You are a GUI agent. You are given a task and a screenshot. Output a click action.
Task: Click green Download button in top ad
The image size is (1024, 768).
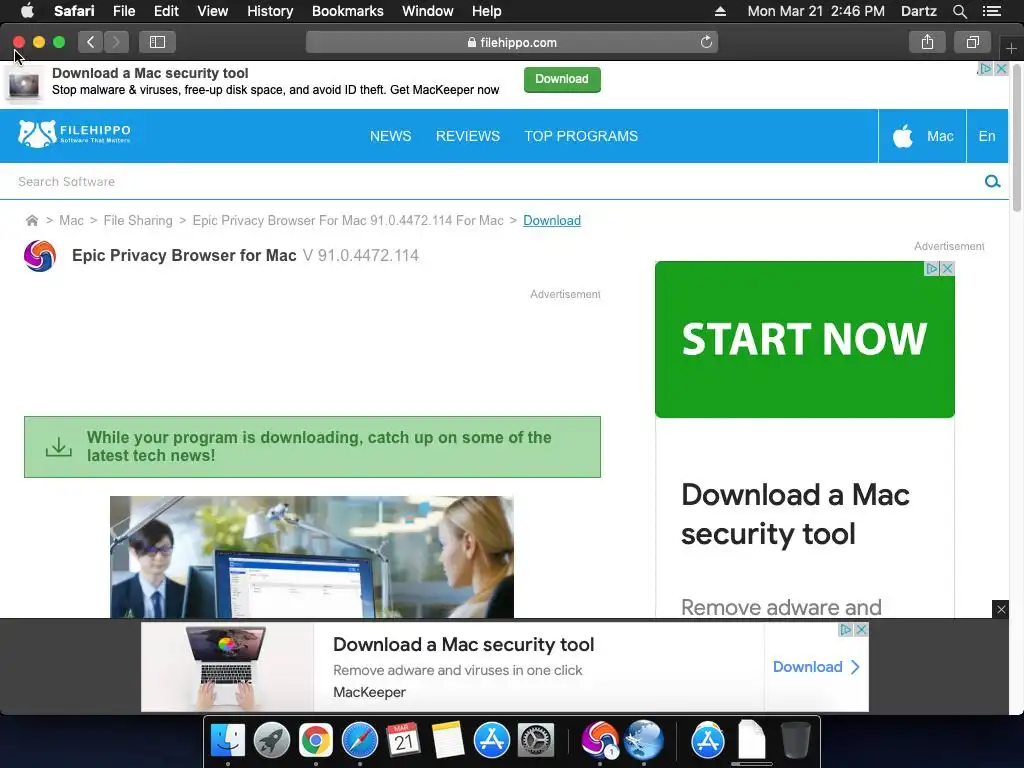point(562,79)
